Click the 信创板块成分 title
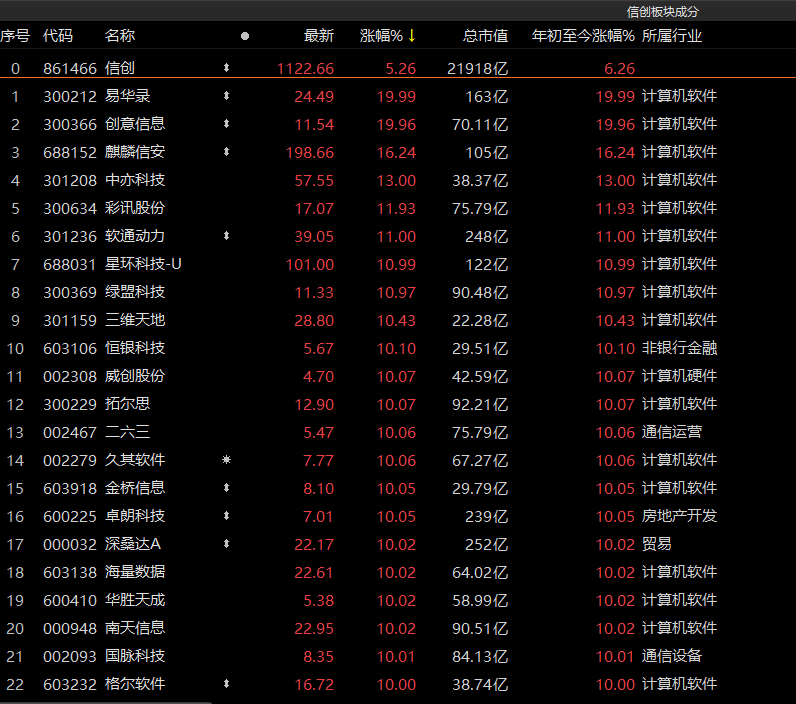Screen dimensions: 796x704 pyautogui.click(x=662, y=11)
